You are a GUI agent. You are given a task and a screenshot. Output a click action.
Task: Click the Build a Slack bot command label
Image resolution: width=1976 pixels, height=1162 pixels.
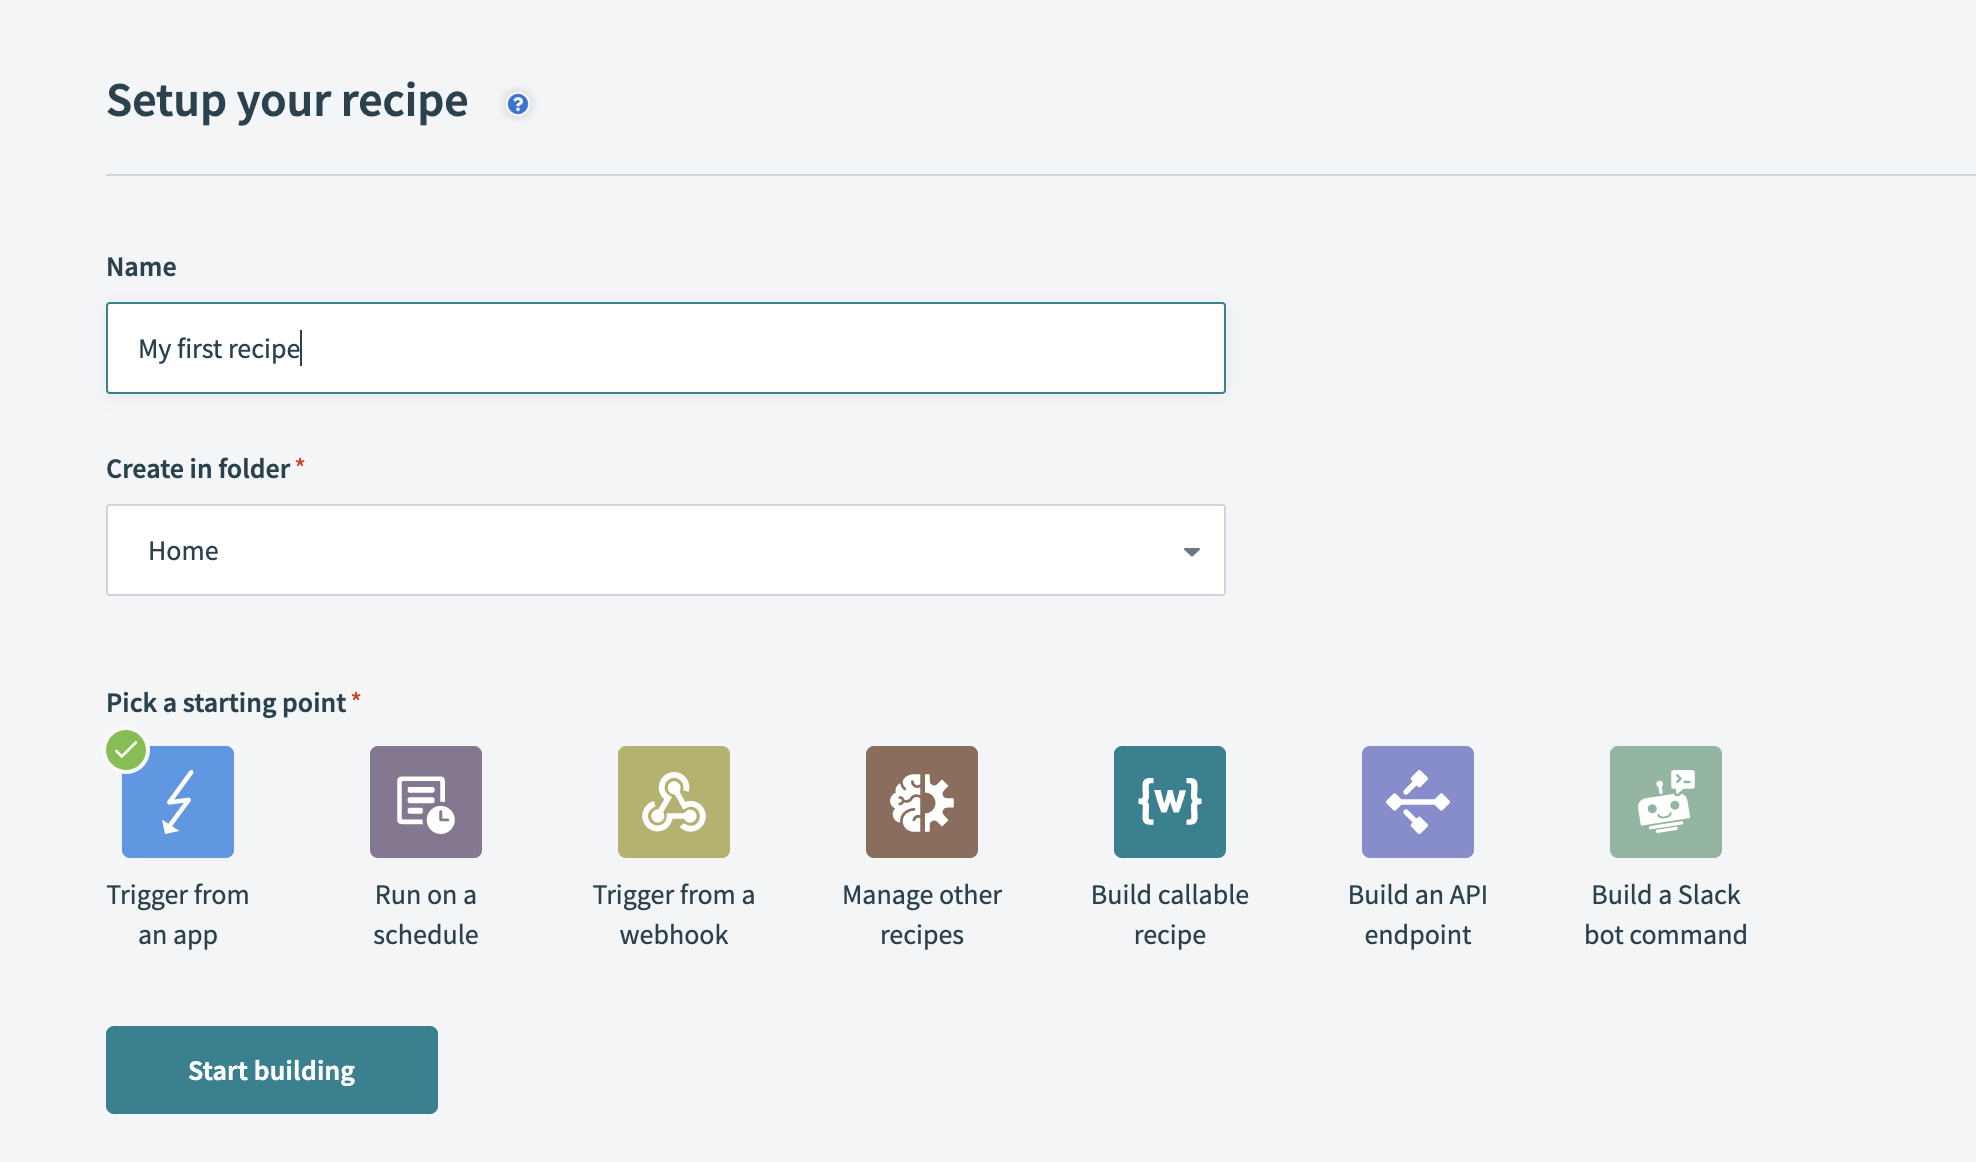pyautogui.click(x=1665, y=914)
